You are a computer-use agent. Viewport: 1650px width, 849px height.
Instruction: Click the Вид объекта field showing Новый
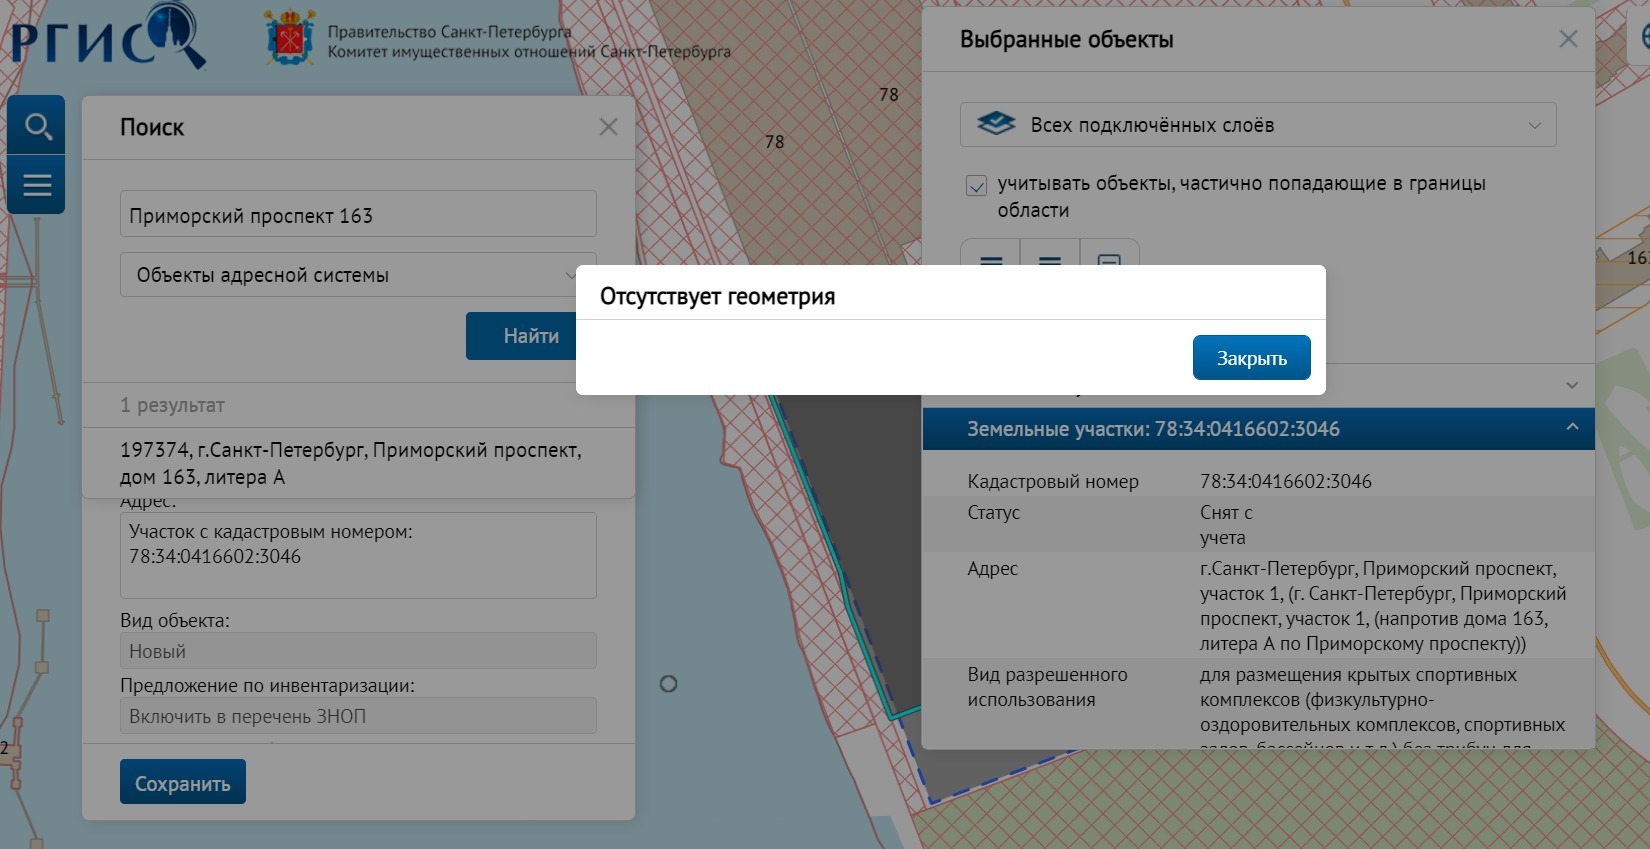(x=358, y=651)
